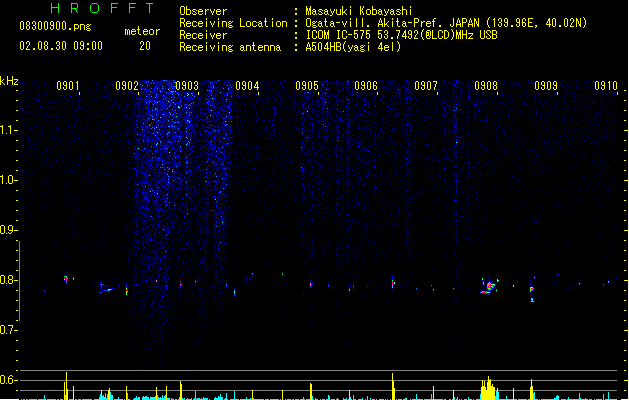Image resolution: width=629 pixels, height=400 pixels.
Task: Click the 0910 time marker
Action: [606, 86]
